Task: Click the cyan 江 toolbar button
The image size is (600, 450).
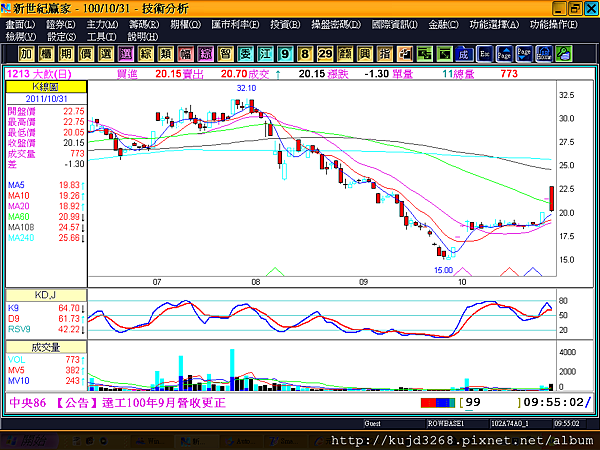Action: pos(265,54)
